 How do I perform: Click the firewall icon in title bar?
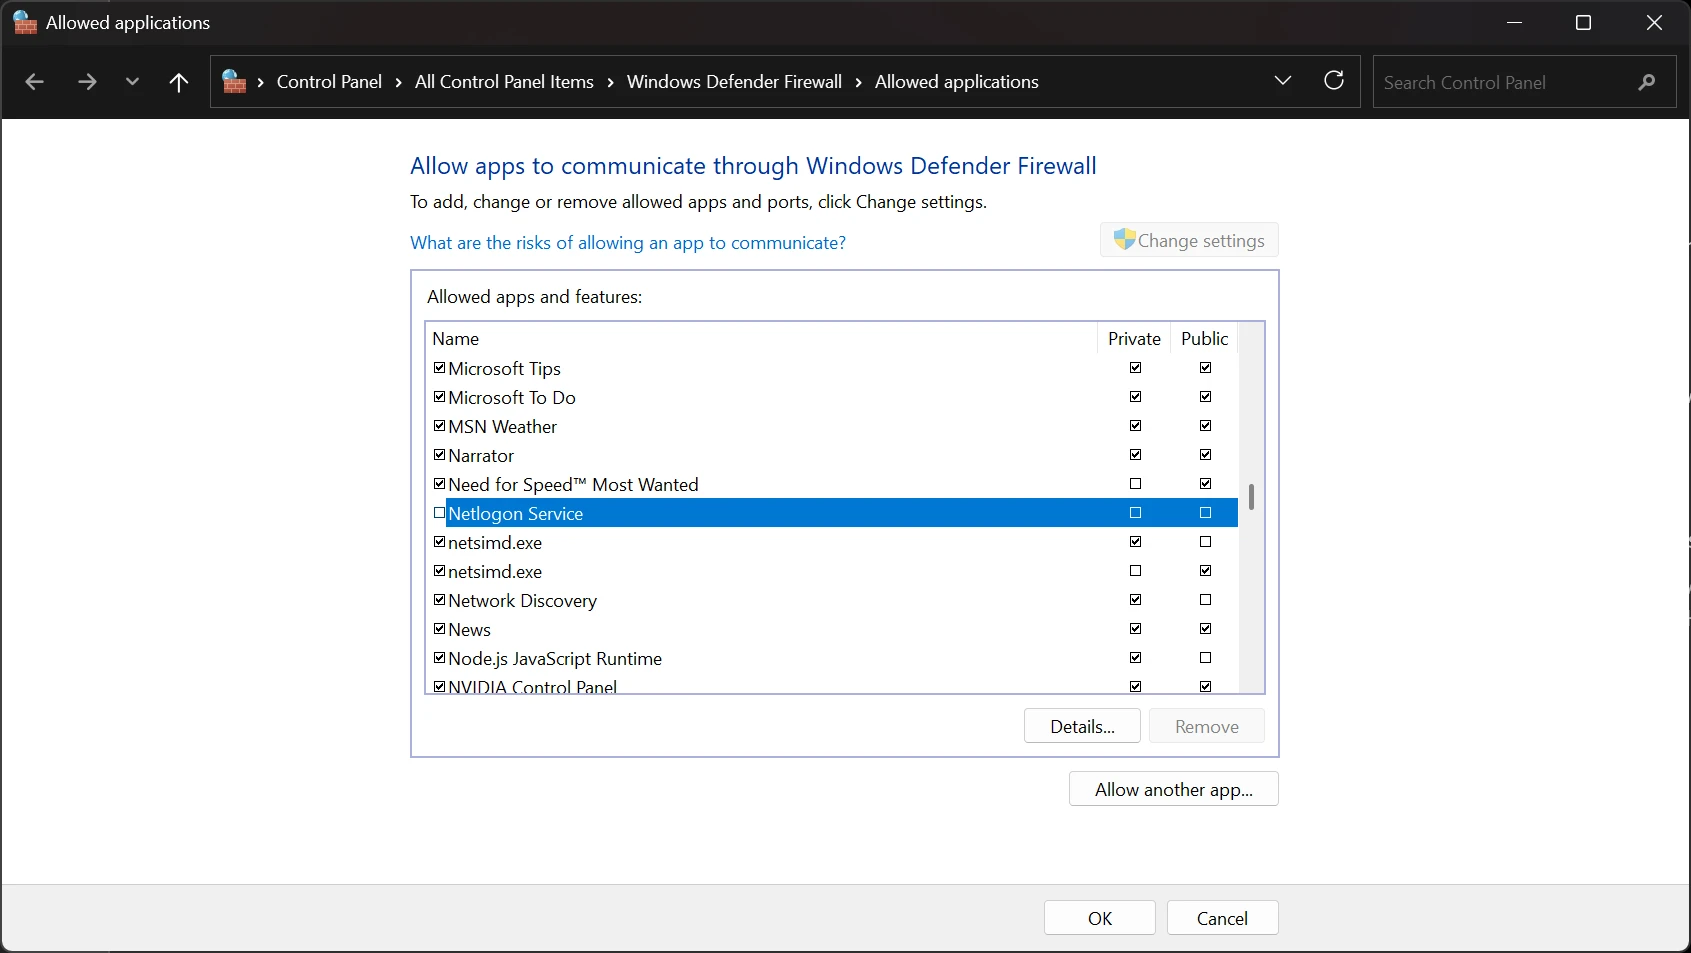(25, 23)
